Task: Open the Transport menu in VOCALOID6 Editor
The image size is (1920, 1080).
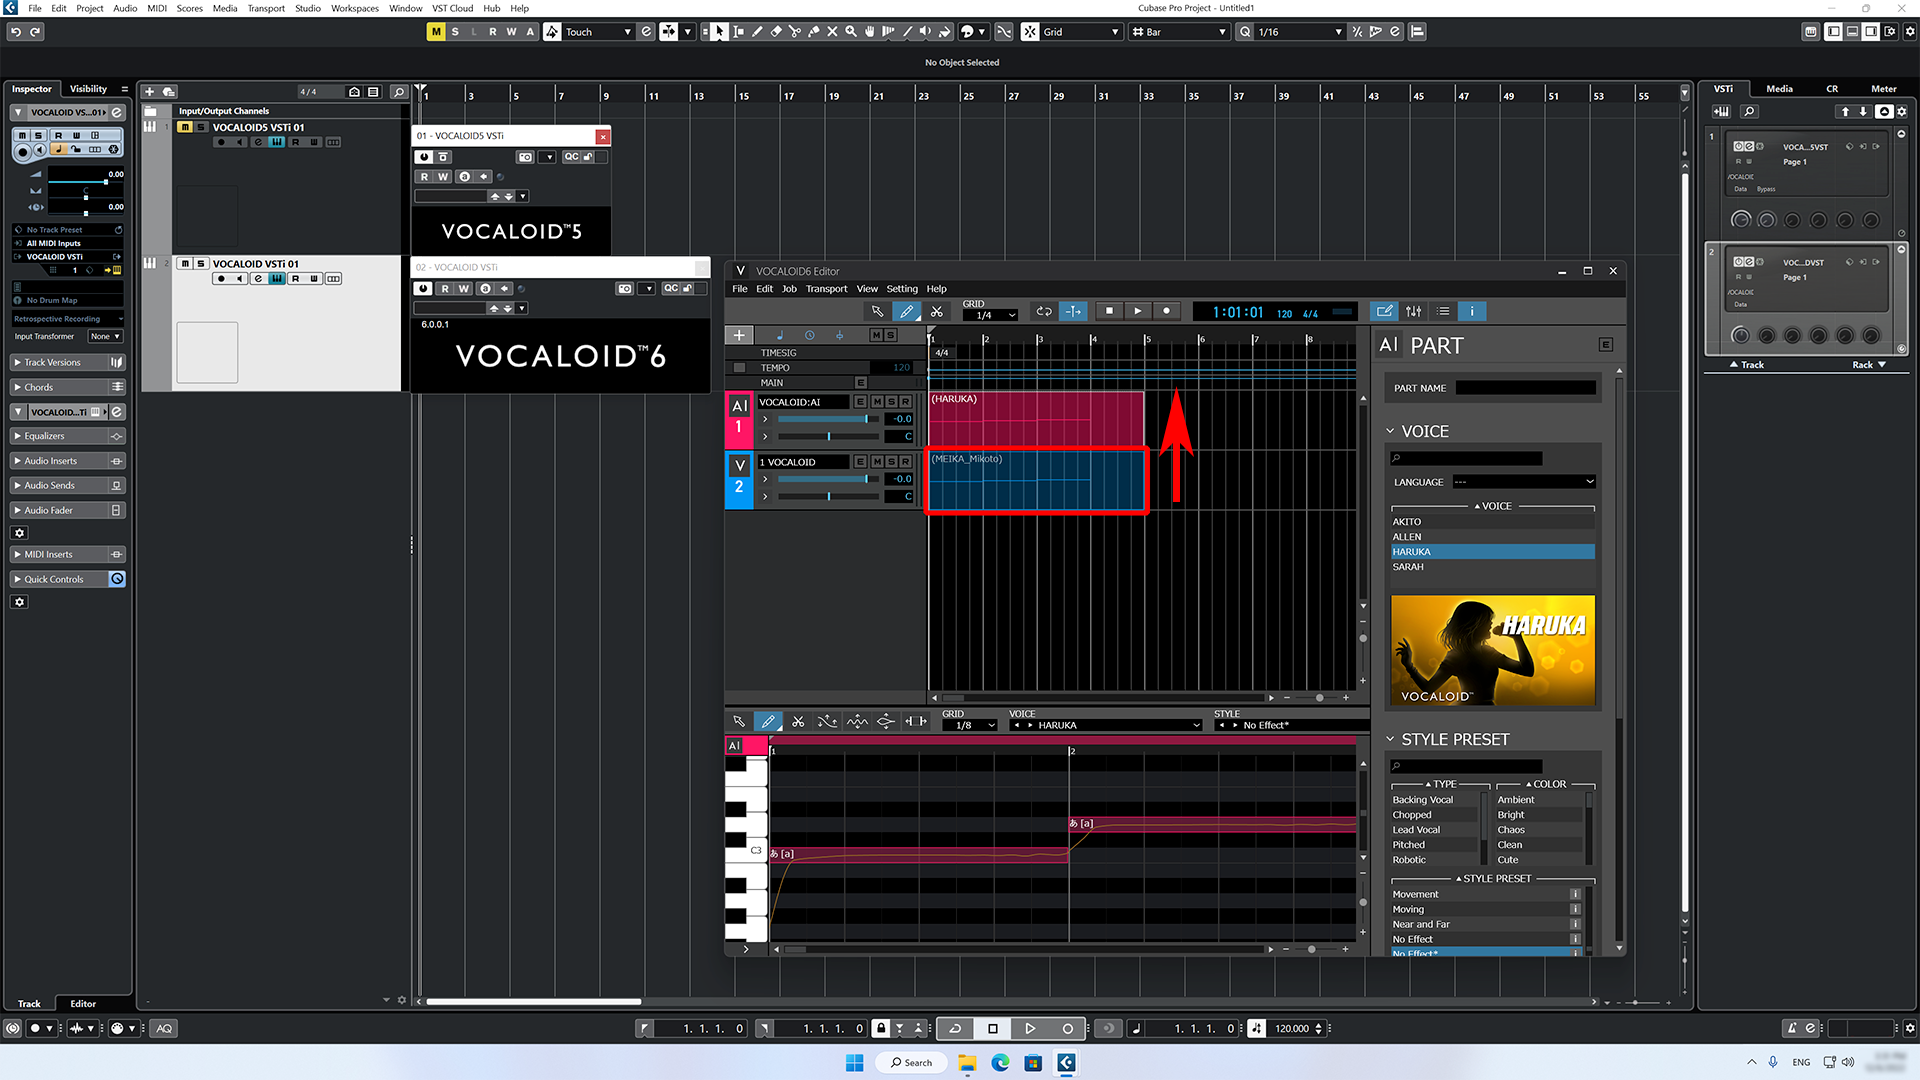Action: point(827,289)
